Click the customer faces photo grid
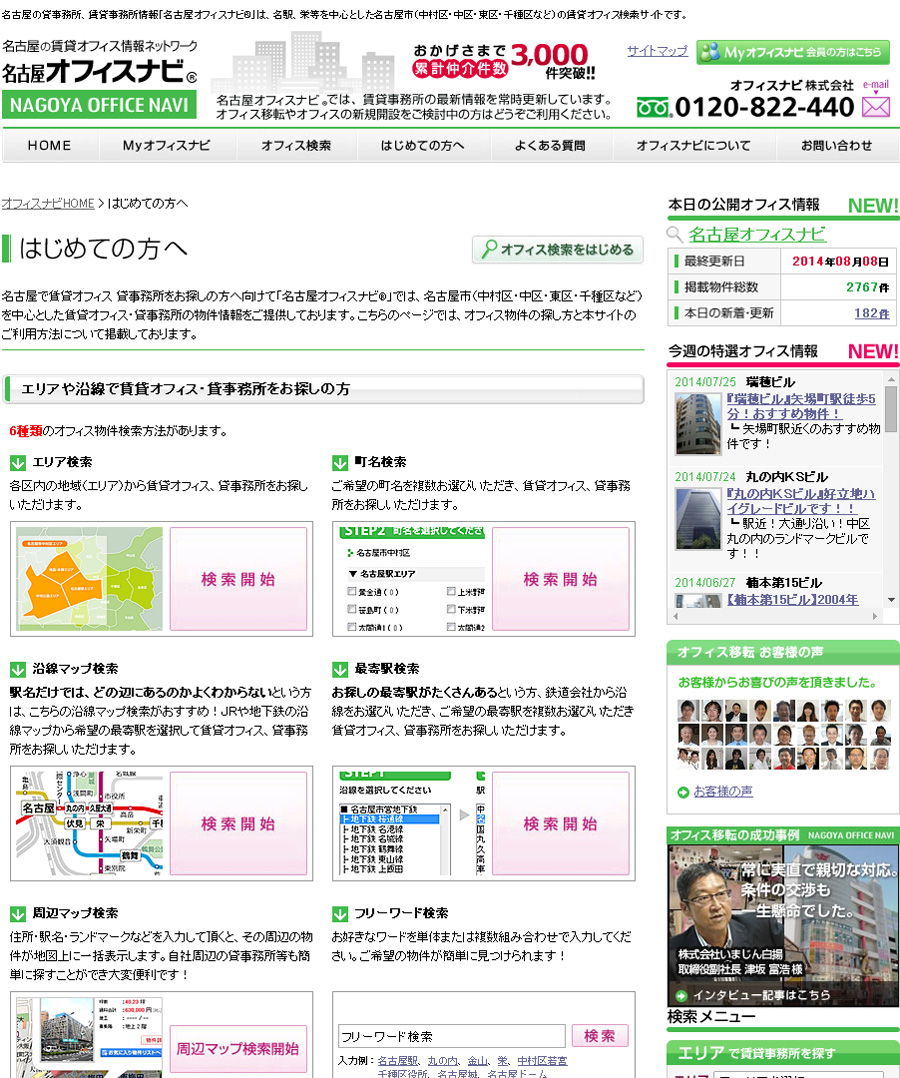This screenshot has height=1078, width=900. (783, 734)
